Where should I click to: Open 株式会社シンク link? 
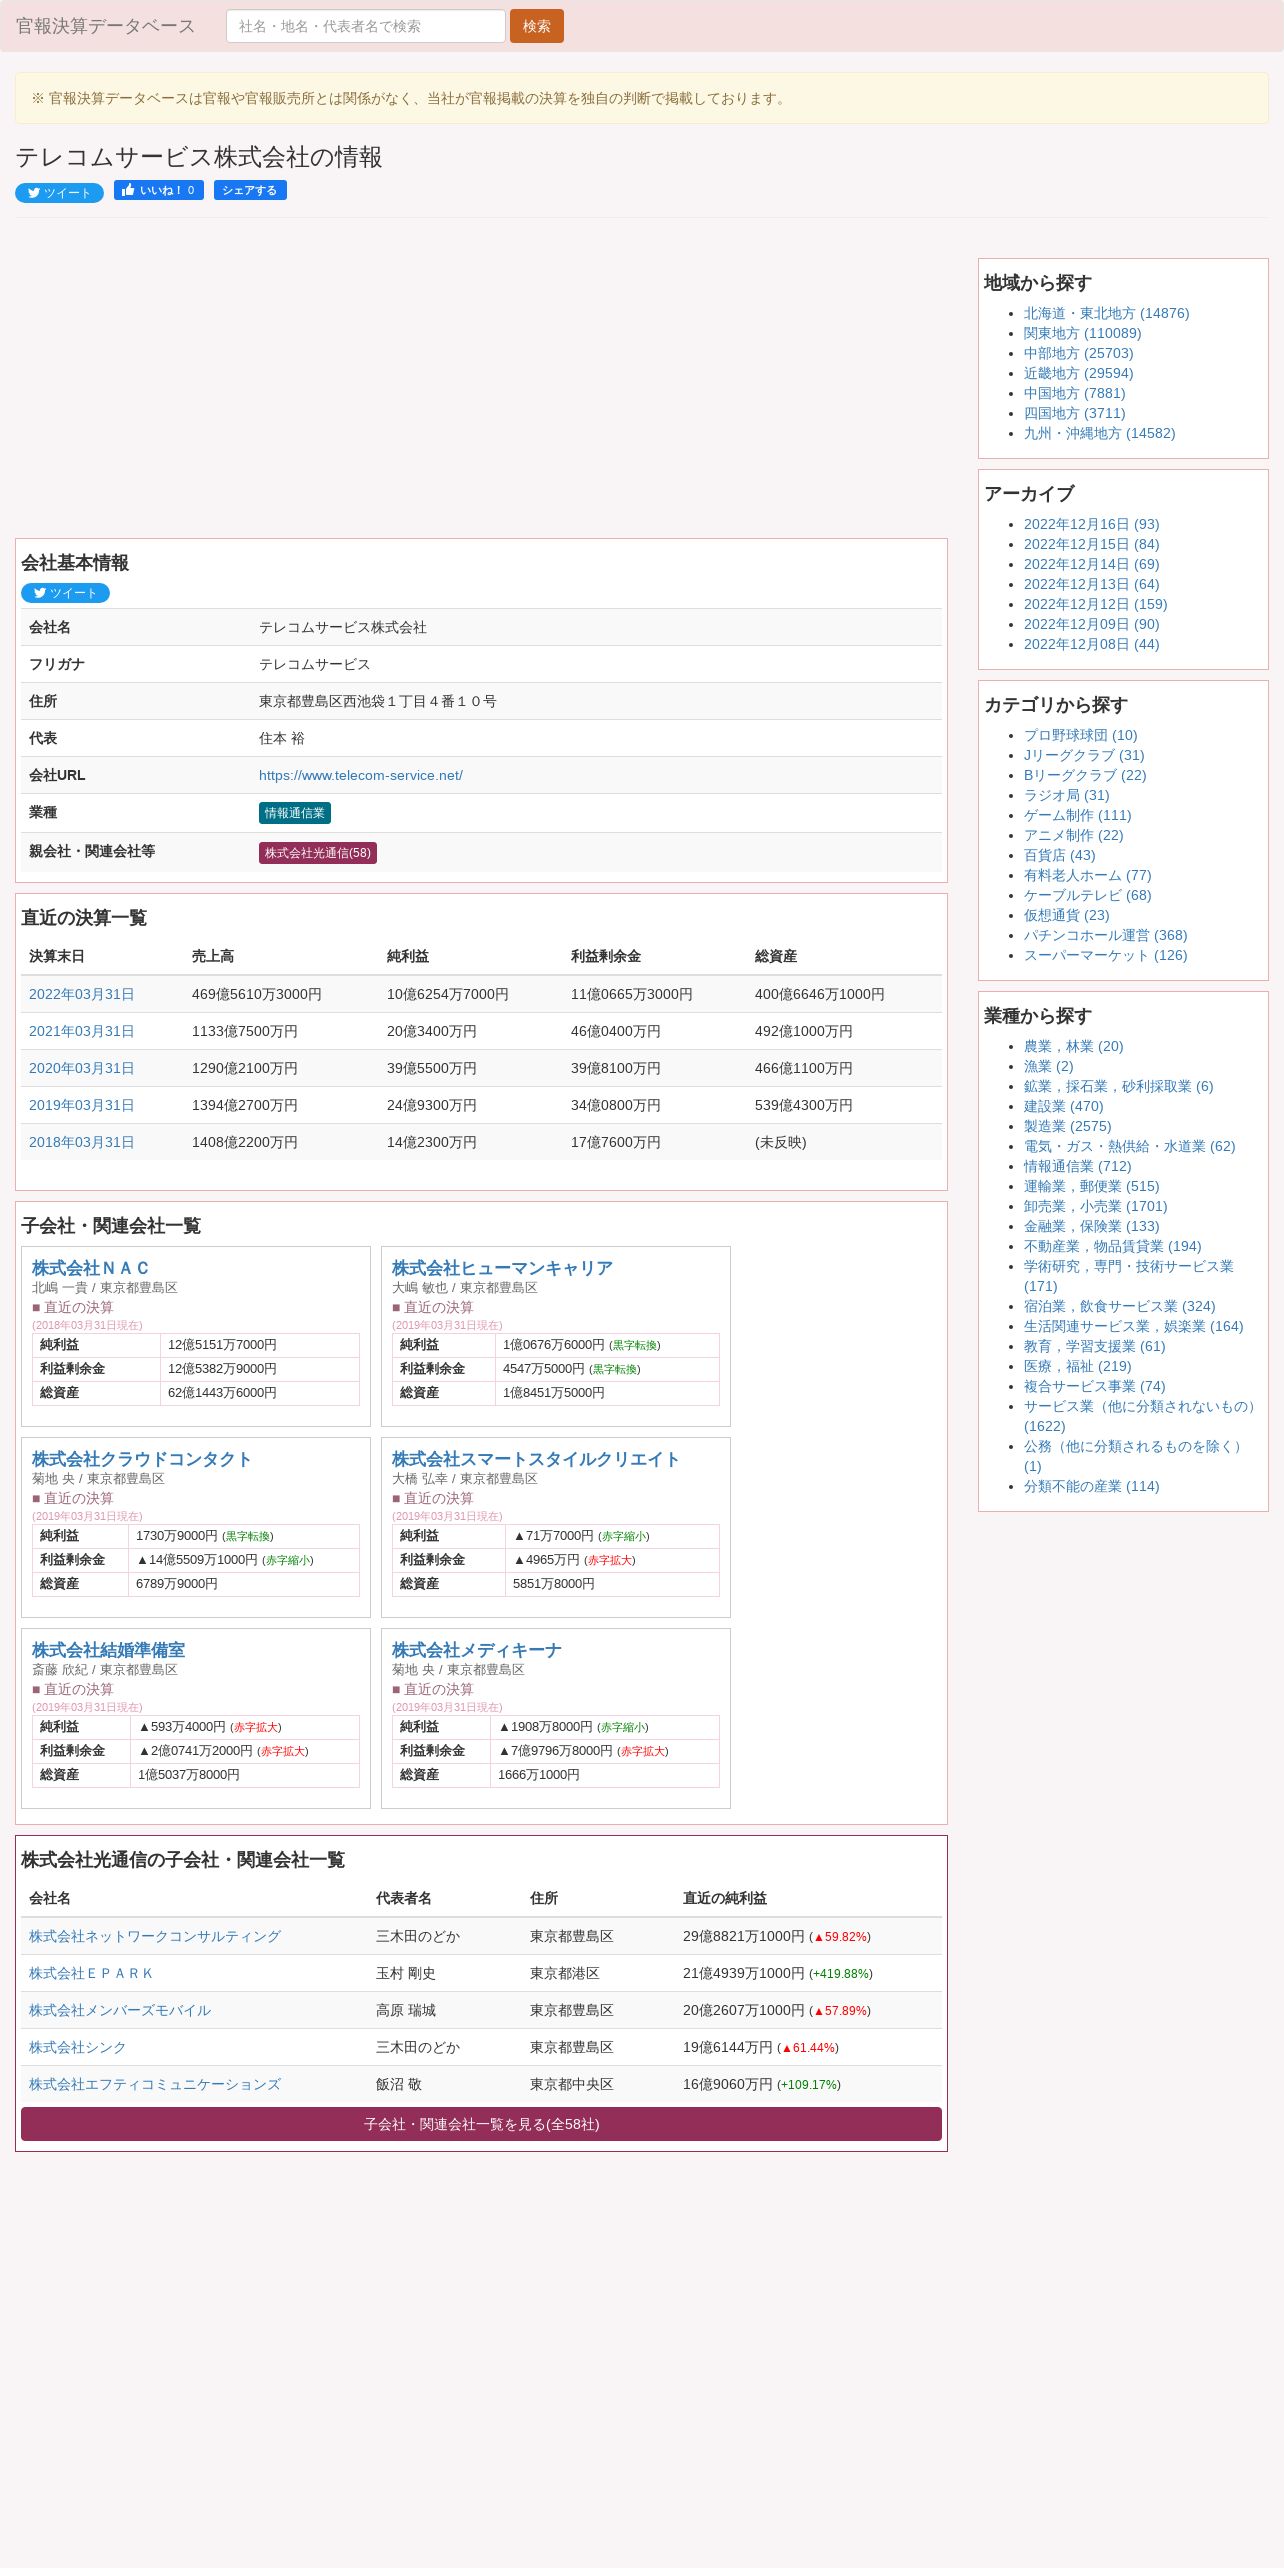pos(77,2047)
